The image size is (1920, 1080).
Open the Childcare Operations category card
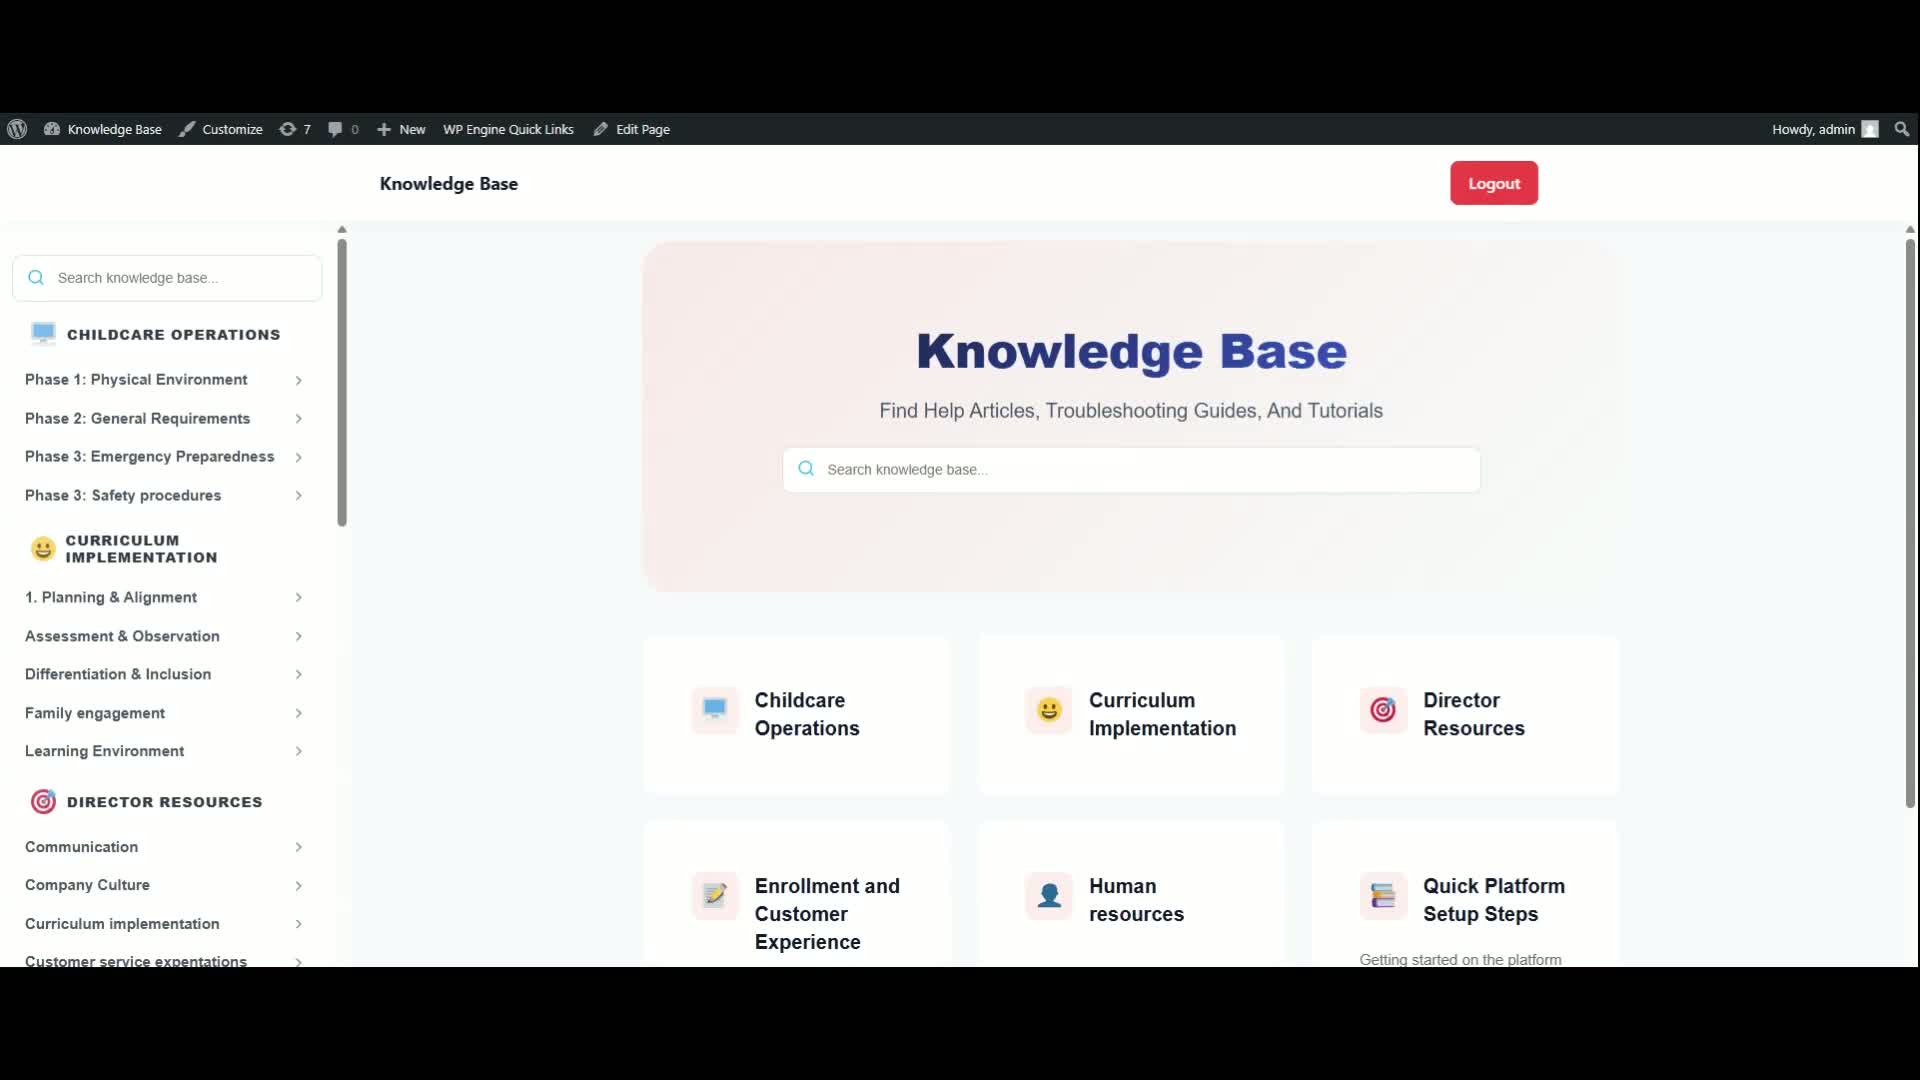pos(797,715)
